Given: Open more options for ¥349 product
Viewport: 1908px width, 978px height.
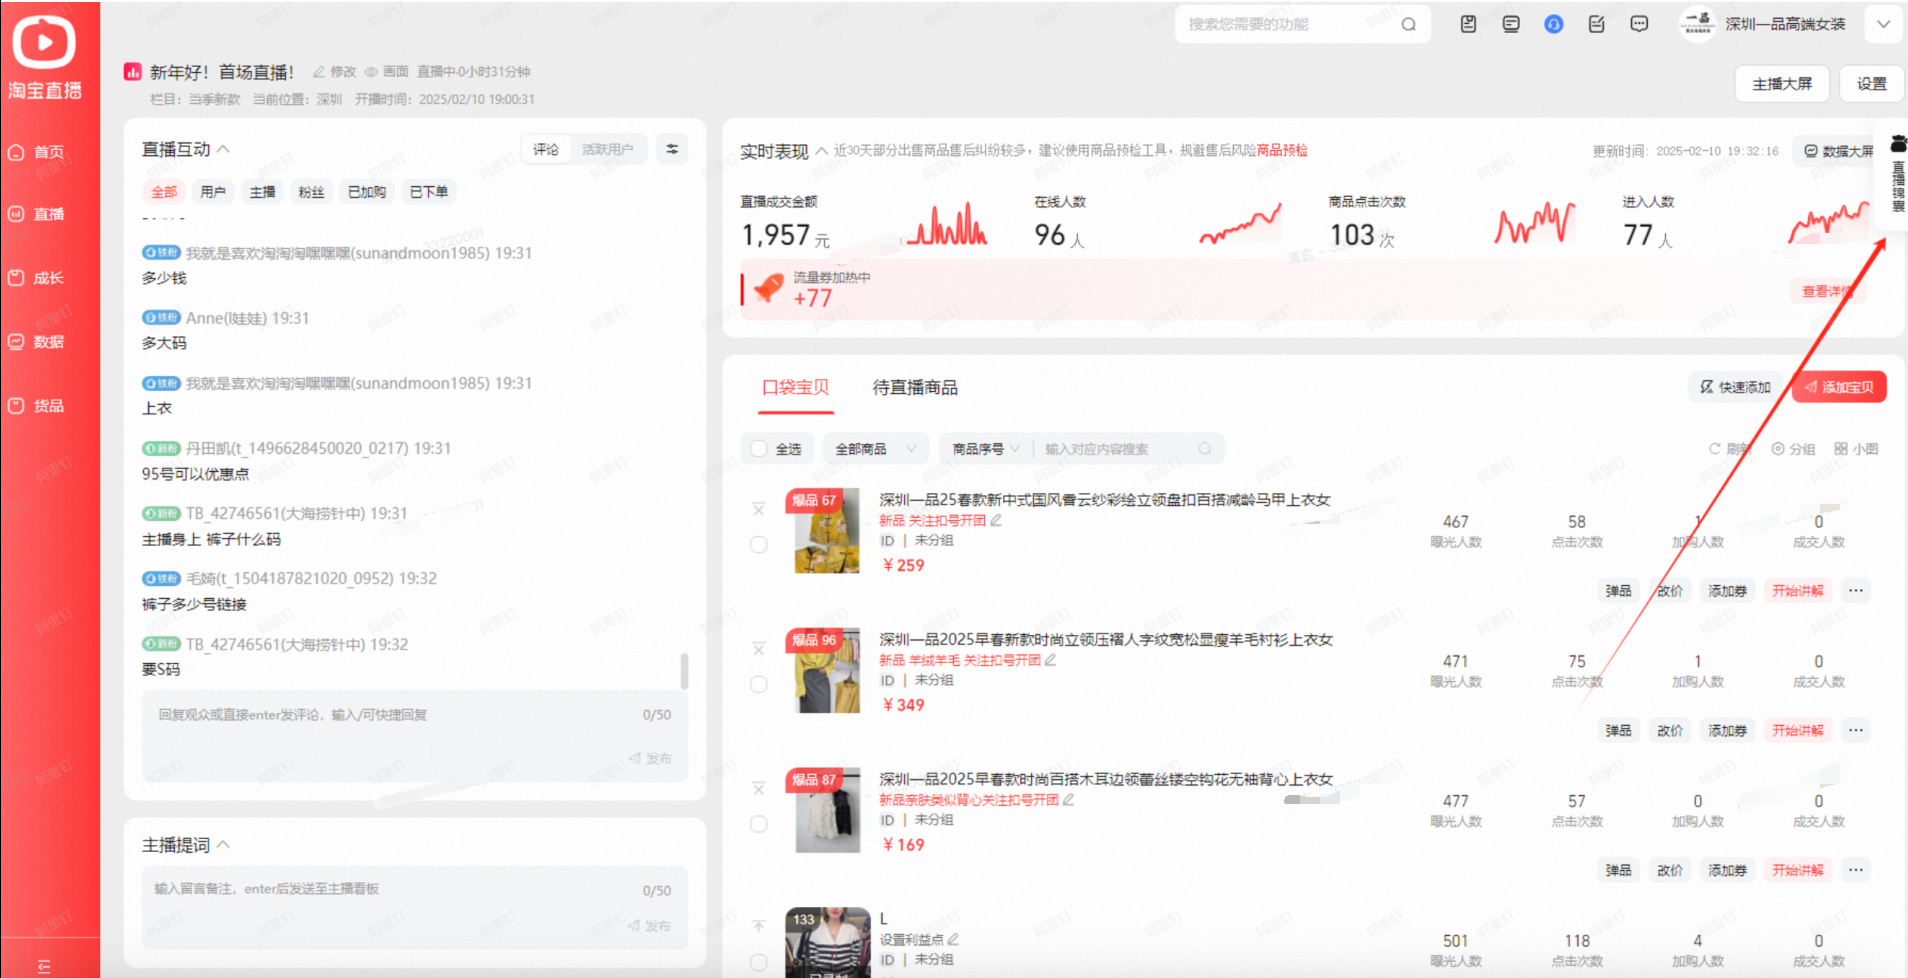Looking at the screenshot, I should point(1856,730).
